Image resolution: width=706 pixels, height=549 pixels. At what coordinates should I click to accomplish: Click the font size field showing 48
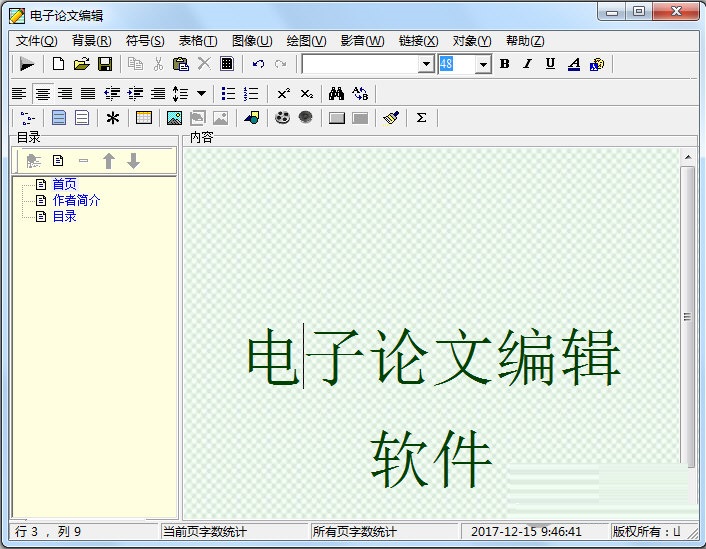[x=457, y=64]
